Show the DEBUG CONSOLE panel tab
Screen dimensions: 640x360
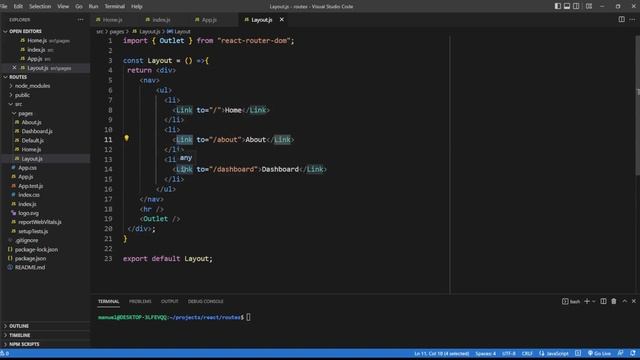[206, 301]
